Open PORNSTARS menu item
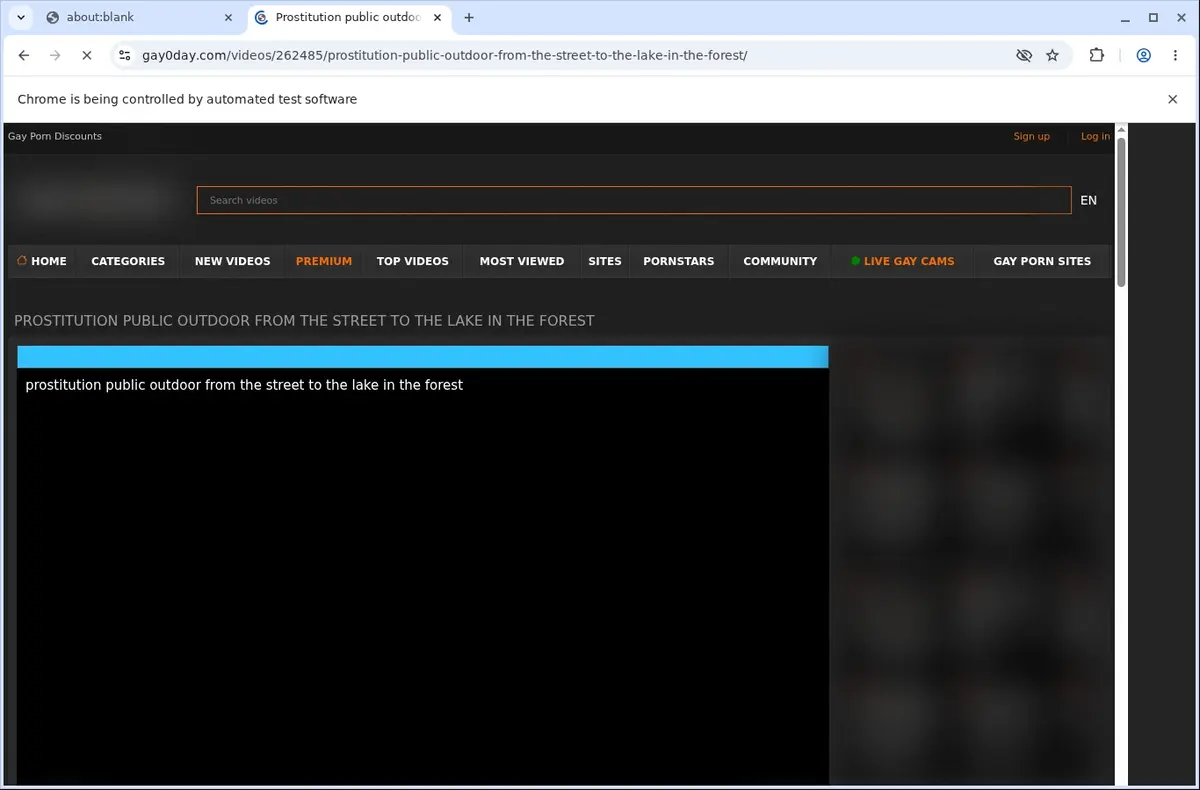 pos(679,261)
